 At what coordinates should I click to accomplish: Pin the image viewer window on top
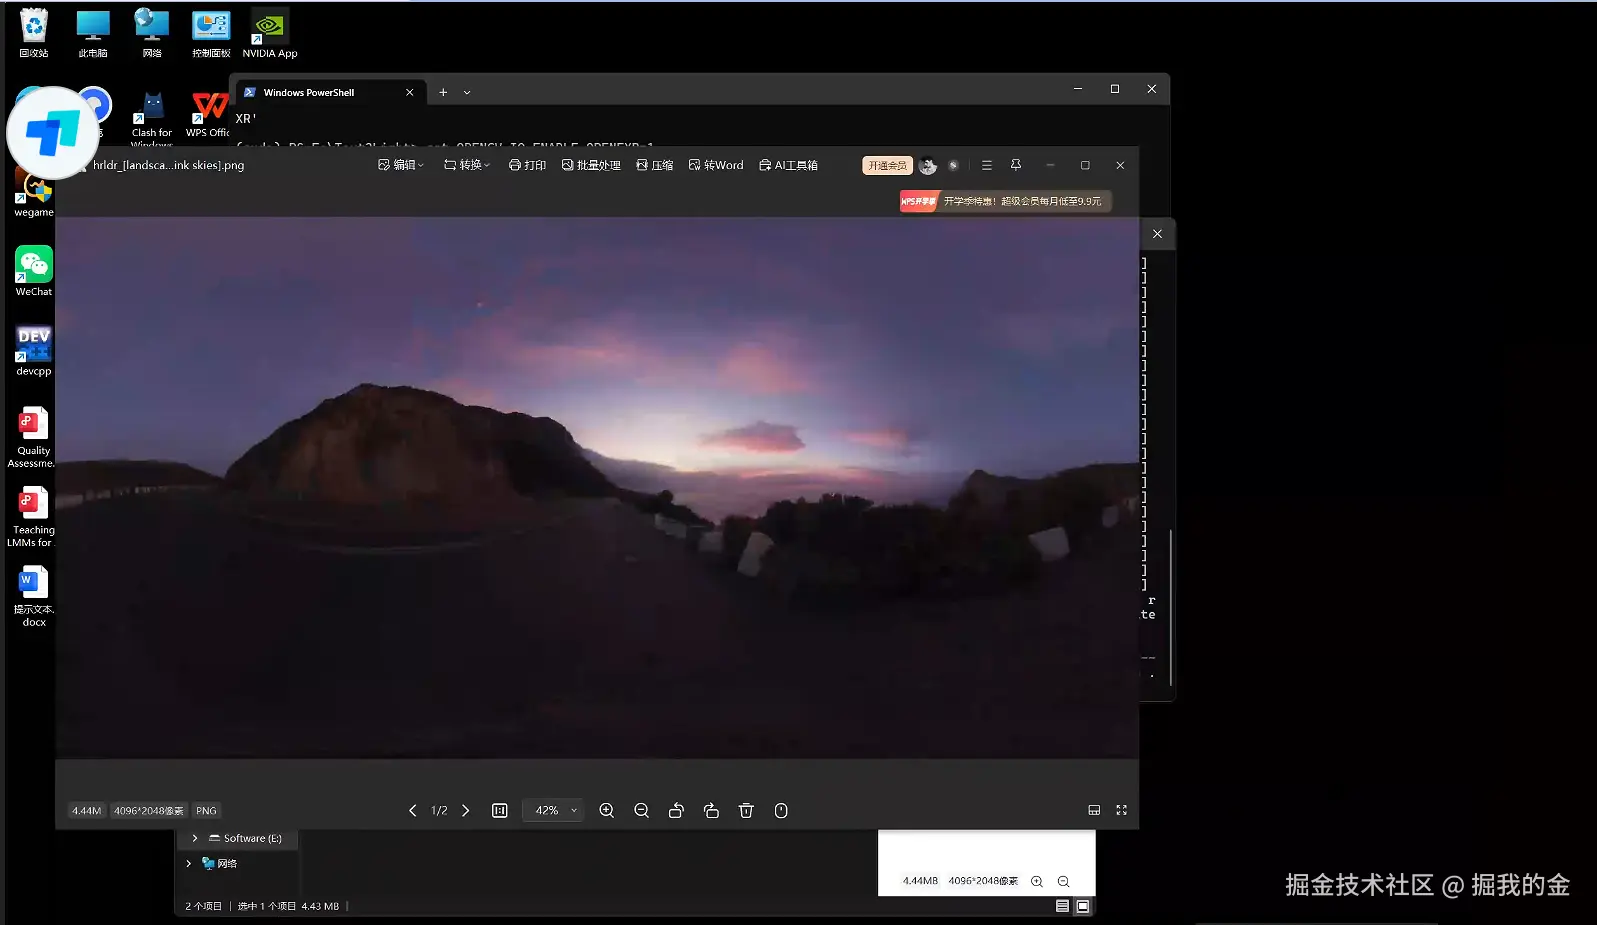point(1016,165)
